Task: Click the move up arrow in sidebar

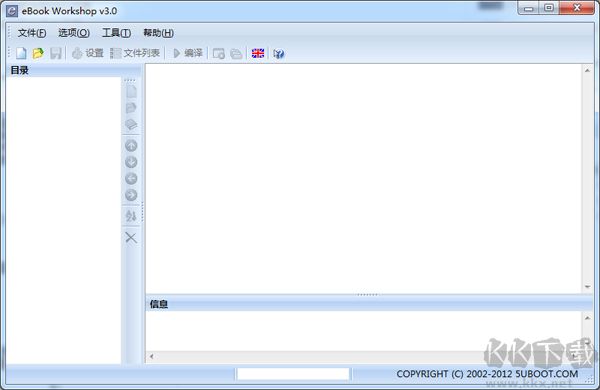Action: click(131, 145)
